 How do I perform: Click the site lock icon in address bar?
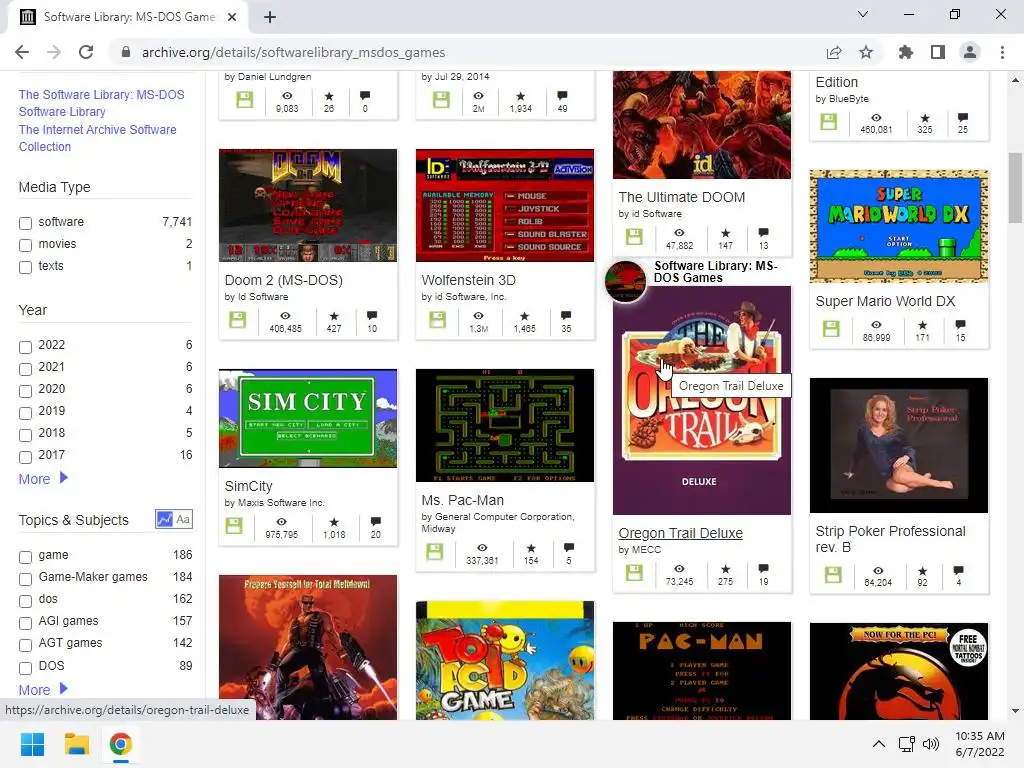(x=126, y=52)
